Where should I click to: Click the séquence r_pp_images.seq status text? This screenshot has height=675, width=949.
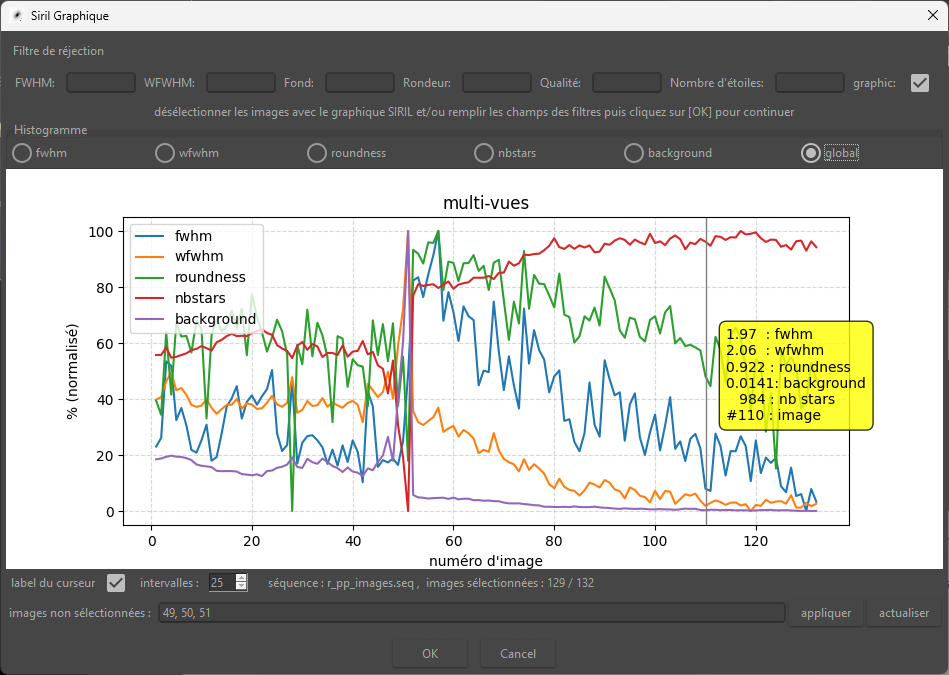click(x=341, y=583)
